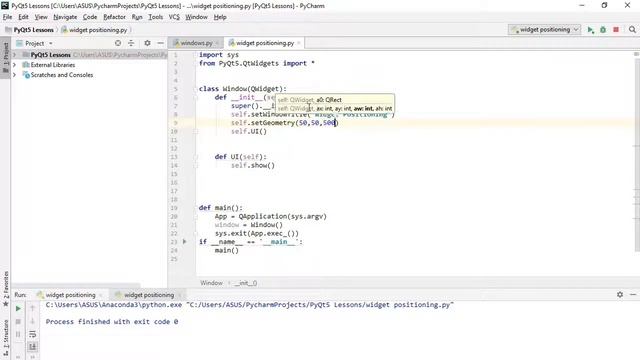The height and width of the screenshot is (360, 640).
Task: Open the File menu
Action: [x=7, y=17]
